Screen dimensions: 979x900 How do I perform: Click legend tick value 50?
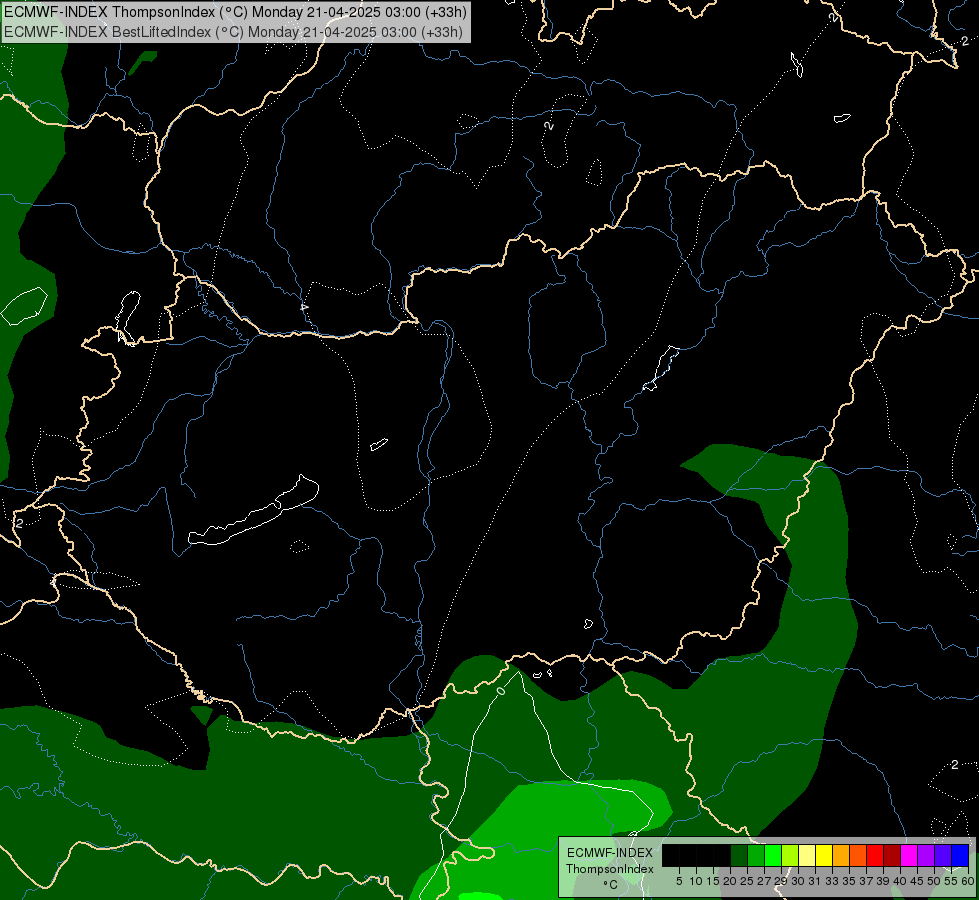(x=934, y=881)
